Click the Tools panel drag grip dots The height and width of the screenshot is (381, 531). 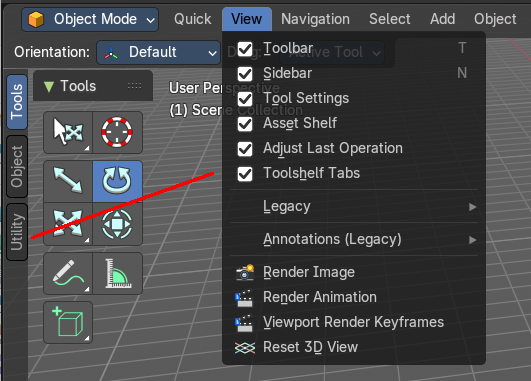[134, 86]
